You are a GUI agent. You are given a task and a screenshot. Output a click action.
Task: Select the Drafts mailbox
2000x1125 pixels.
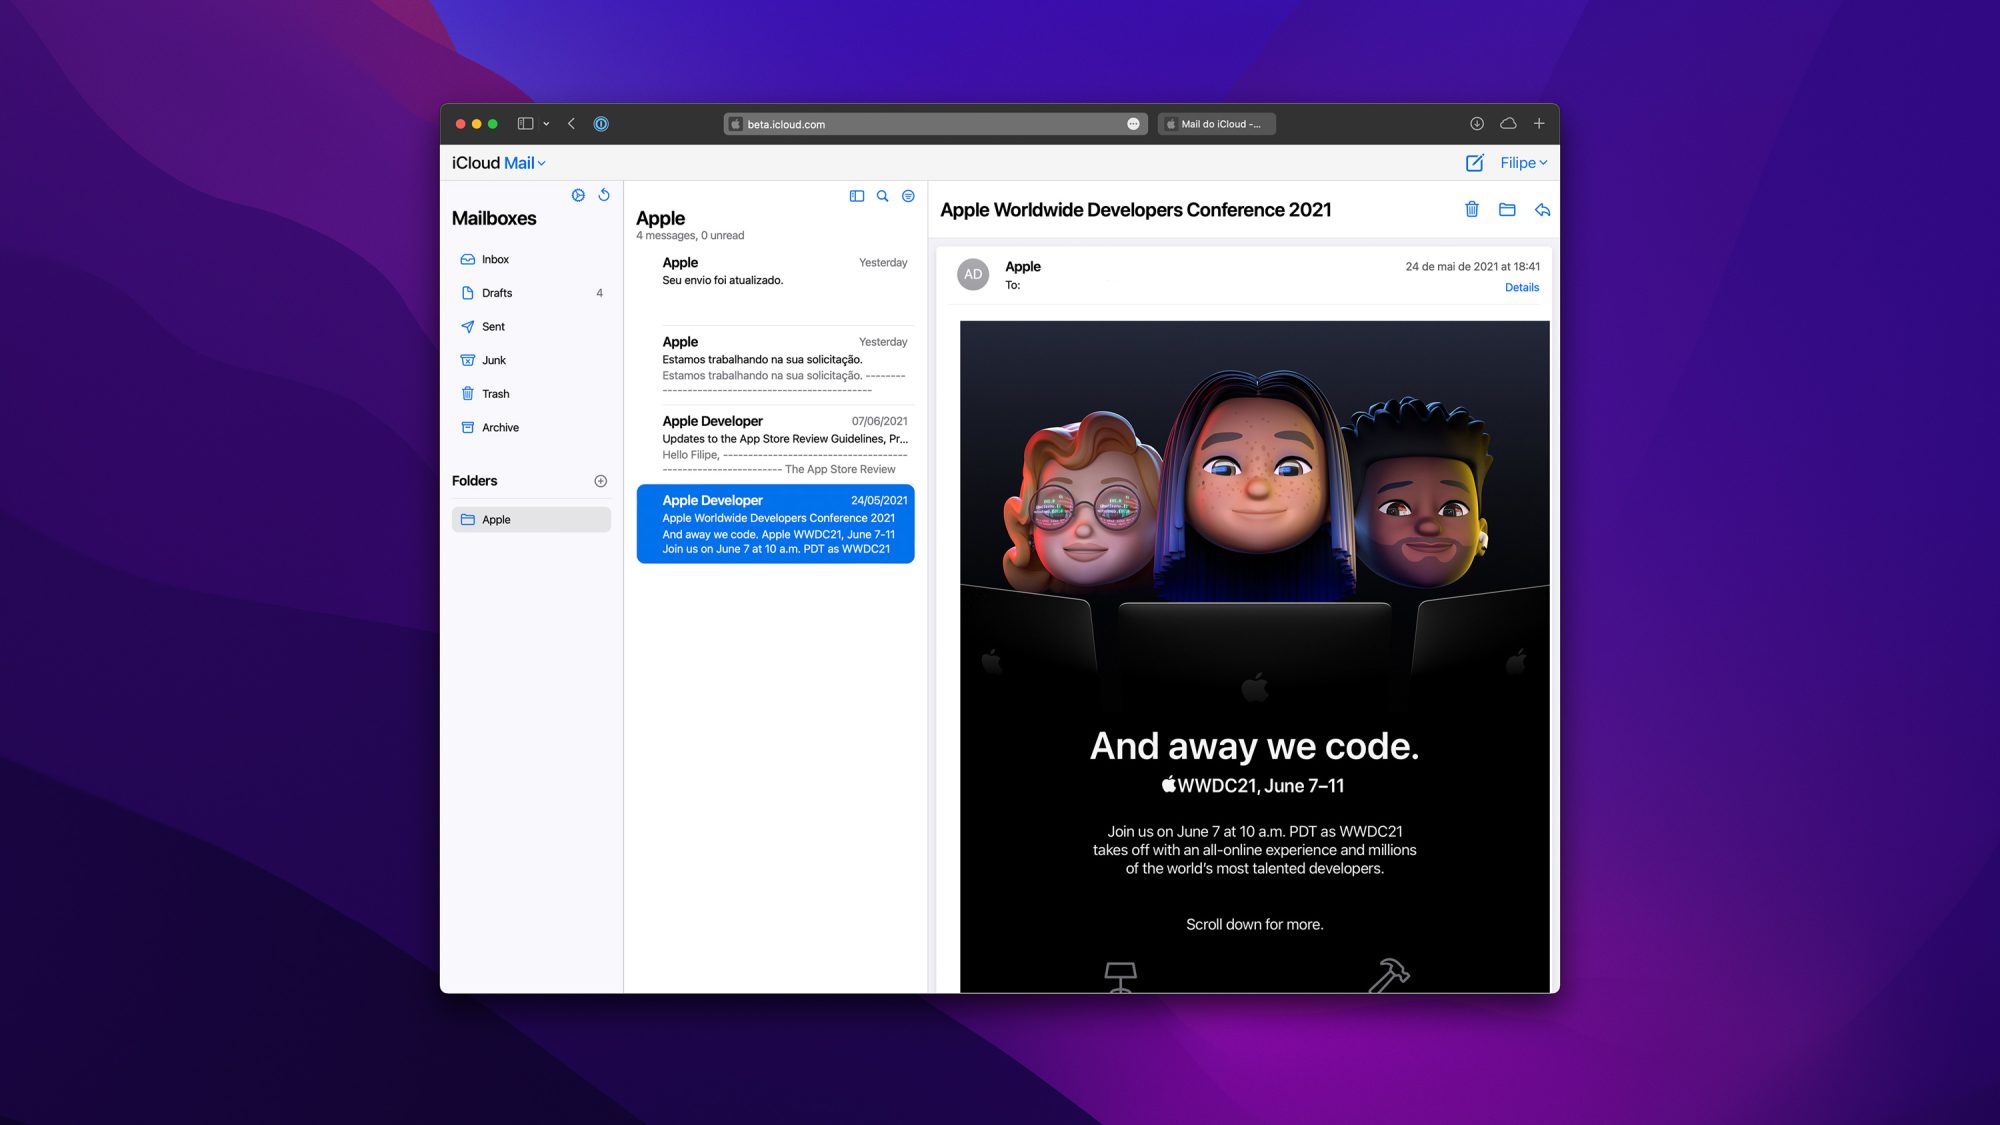pyautogui.click(x=531, y=293)
